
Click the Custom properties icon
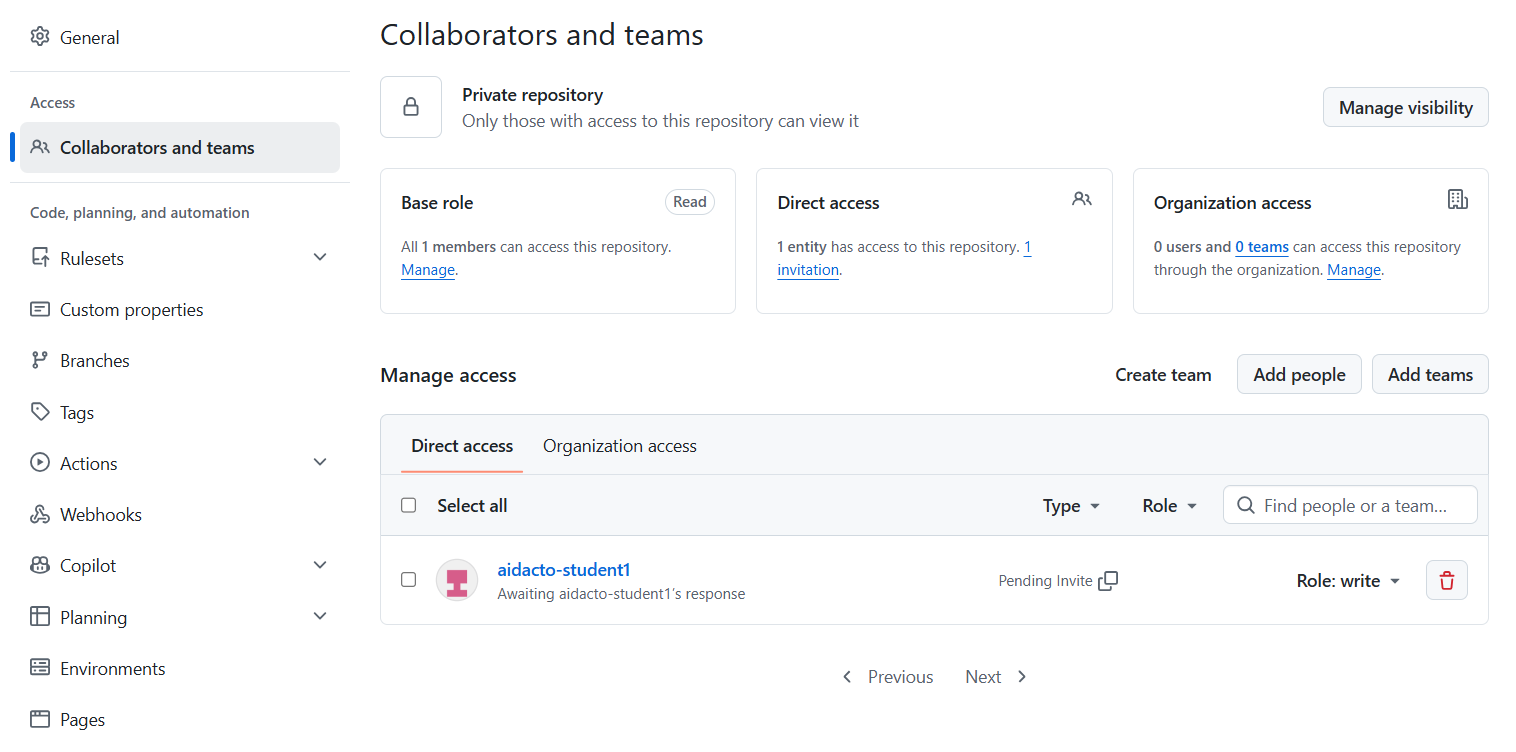[40, 309]
